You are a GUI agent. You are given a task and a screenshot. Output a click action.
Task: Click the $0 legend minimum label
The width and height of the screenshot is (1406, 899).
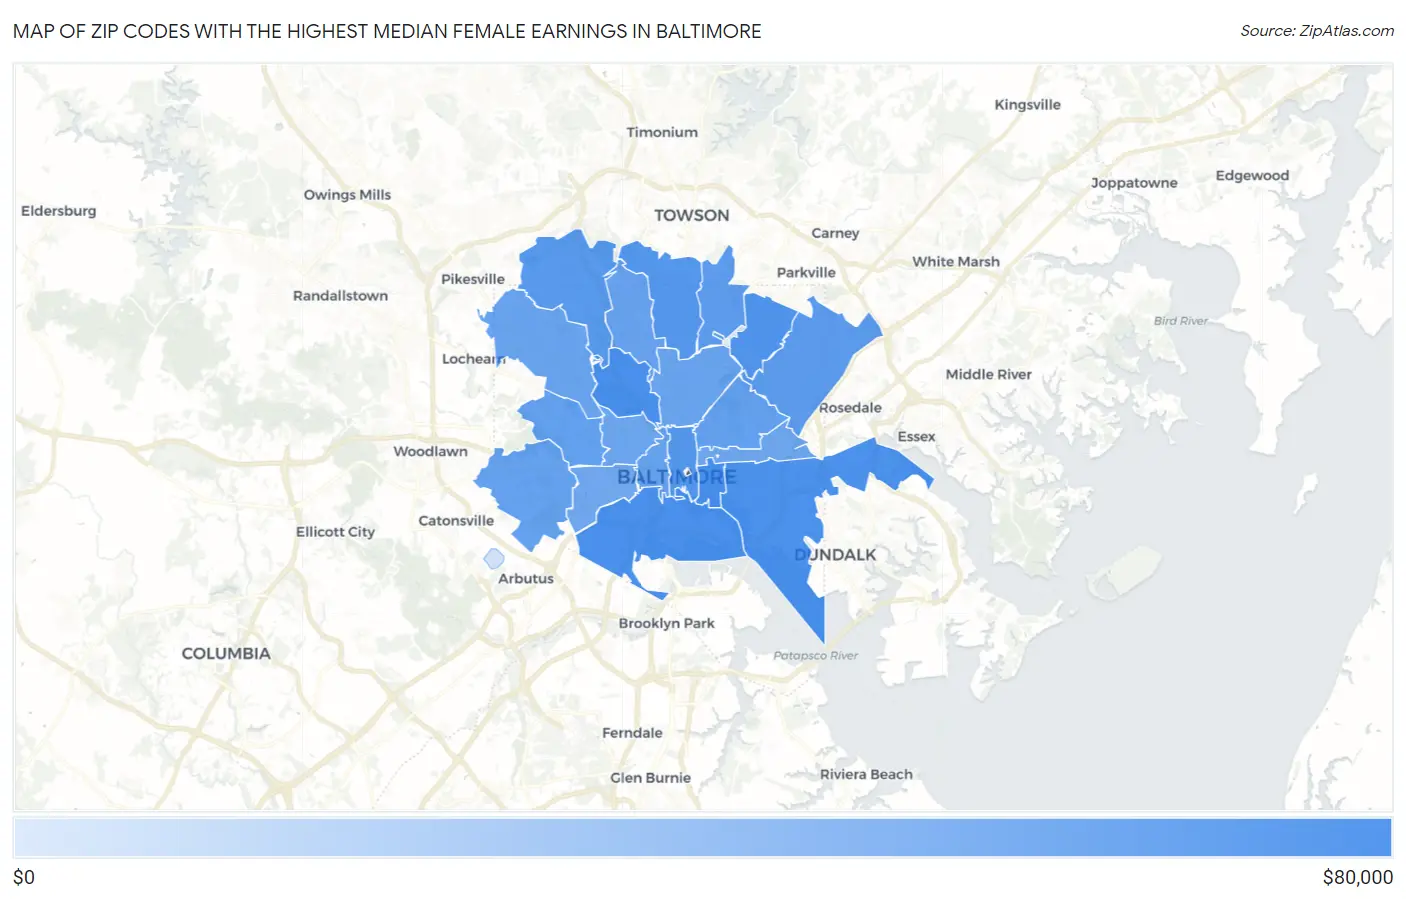[24, 878]
